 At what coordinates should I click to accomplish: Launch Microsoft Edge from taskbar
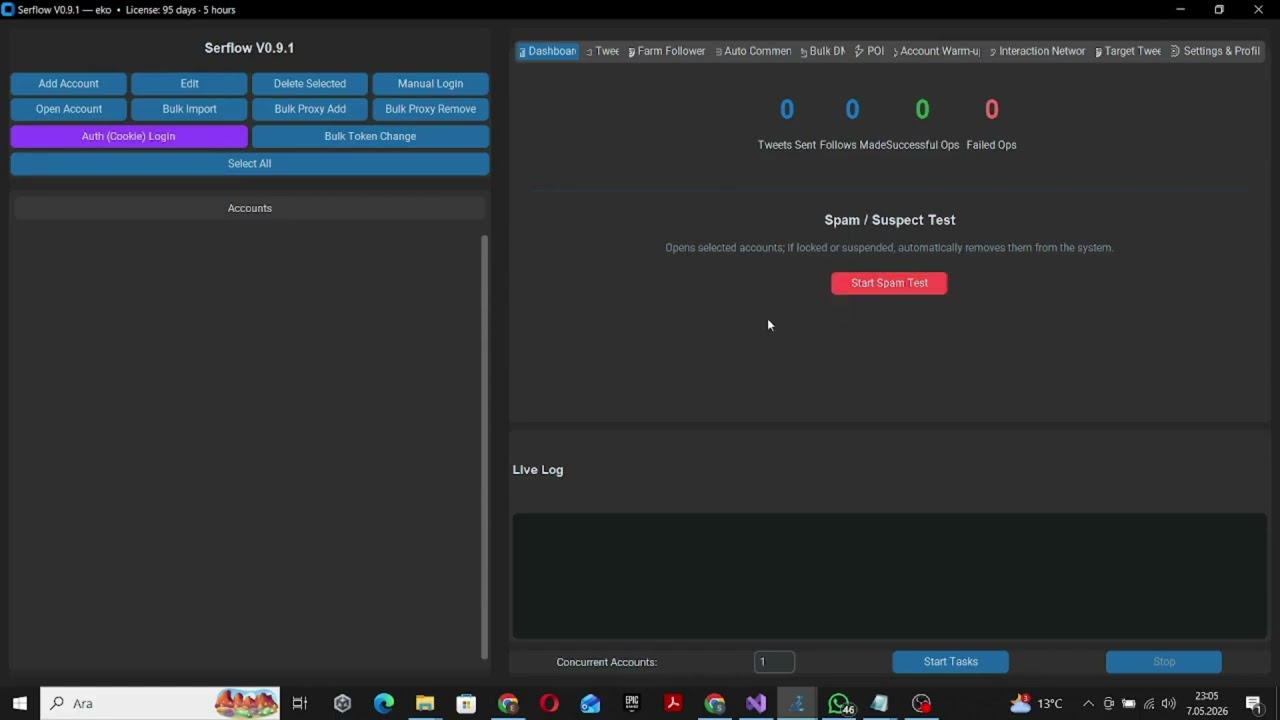[384, 703]
